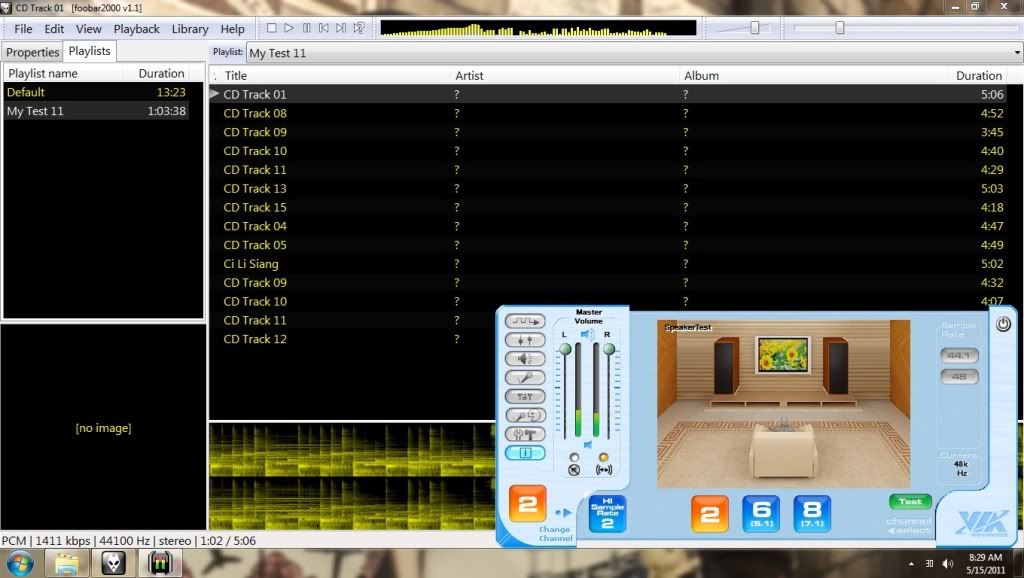This screenshot has width=1024, height=578.
Task: Click the spectrogram visualization panel
Action: (x=353, y=477)
